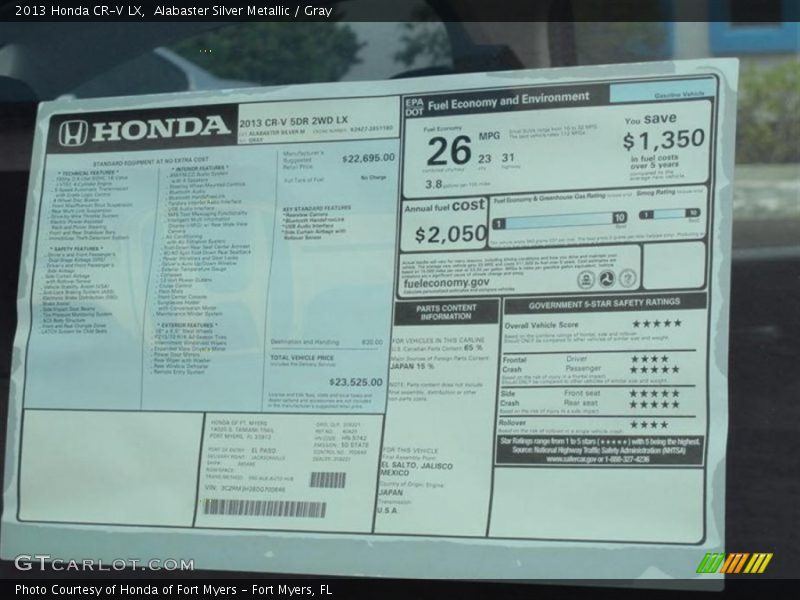Click the "Photo Courtesy of Honda of Fort Myers" caption

[126, 590]
